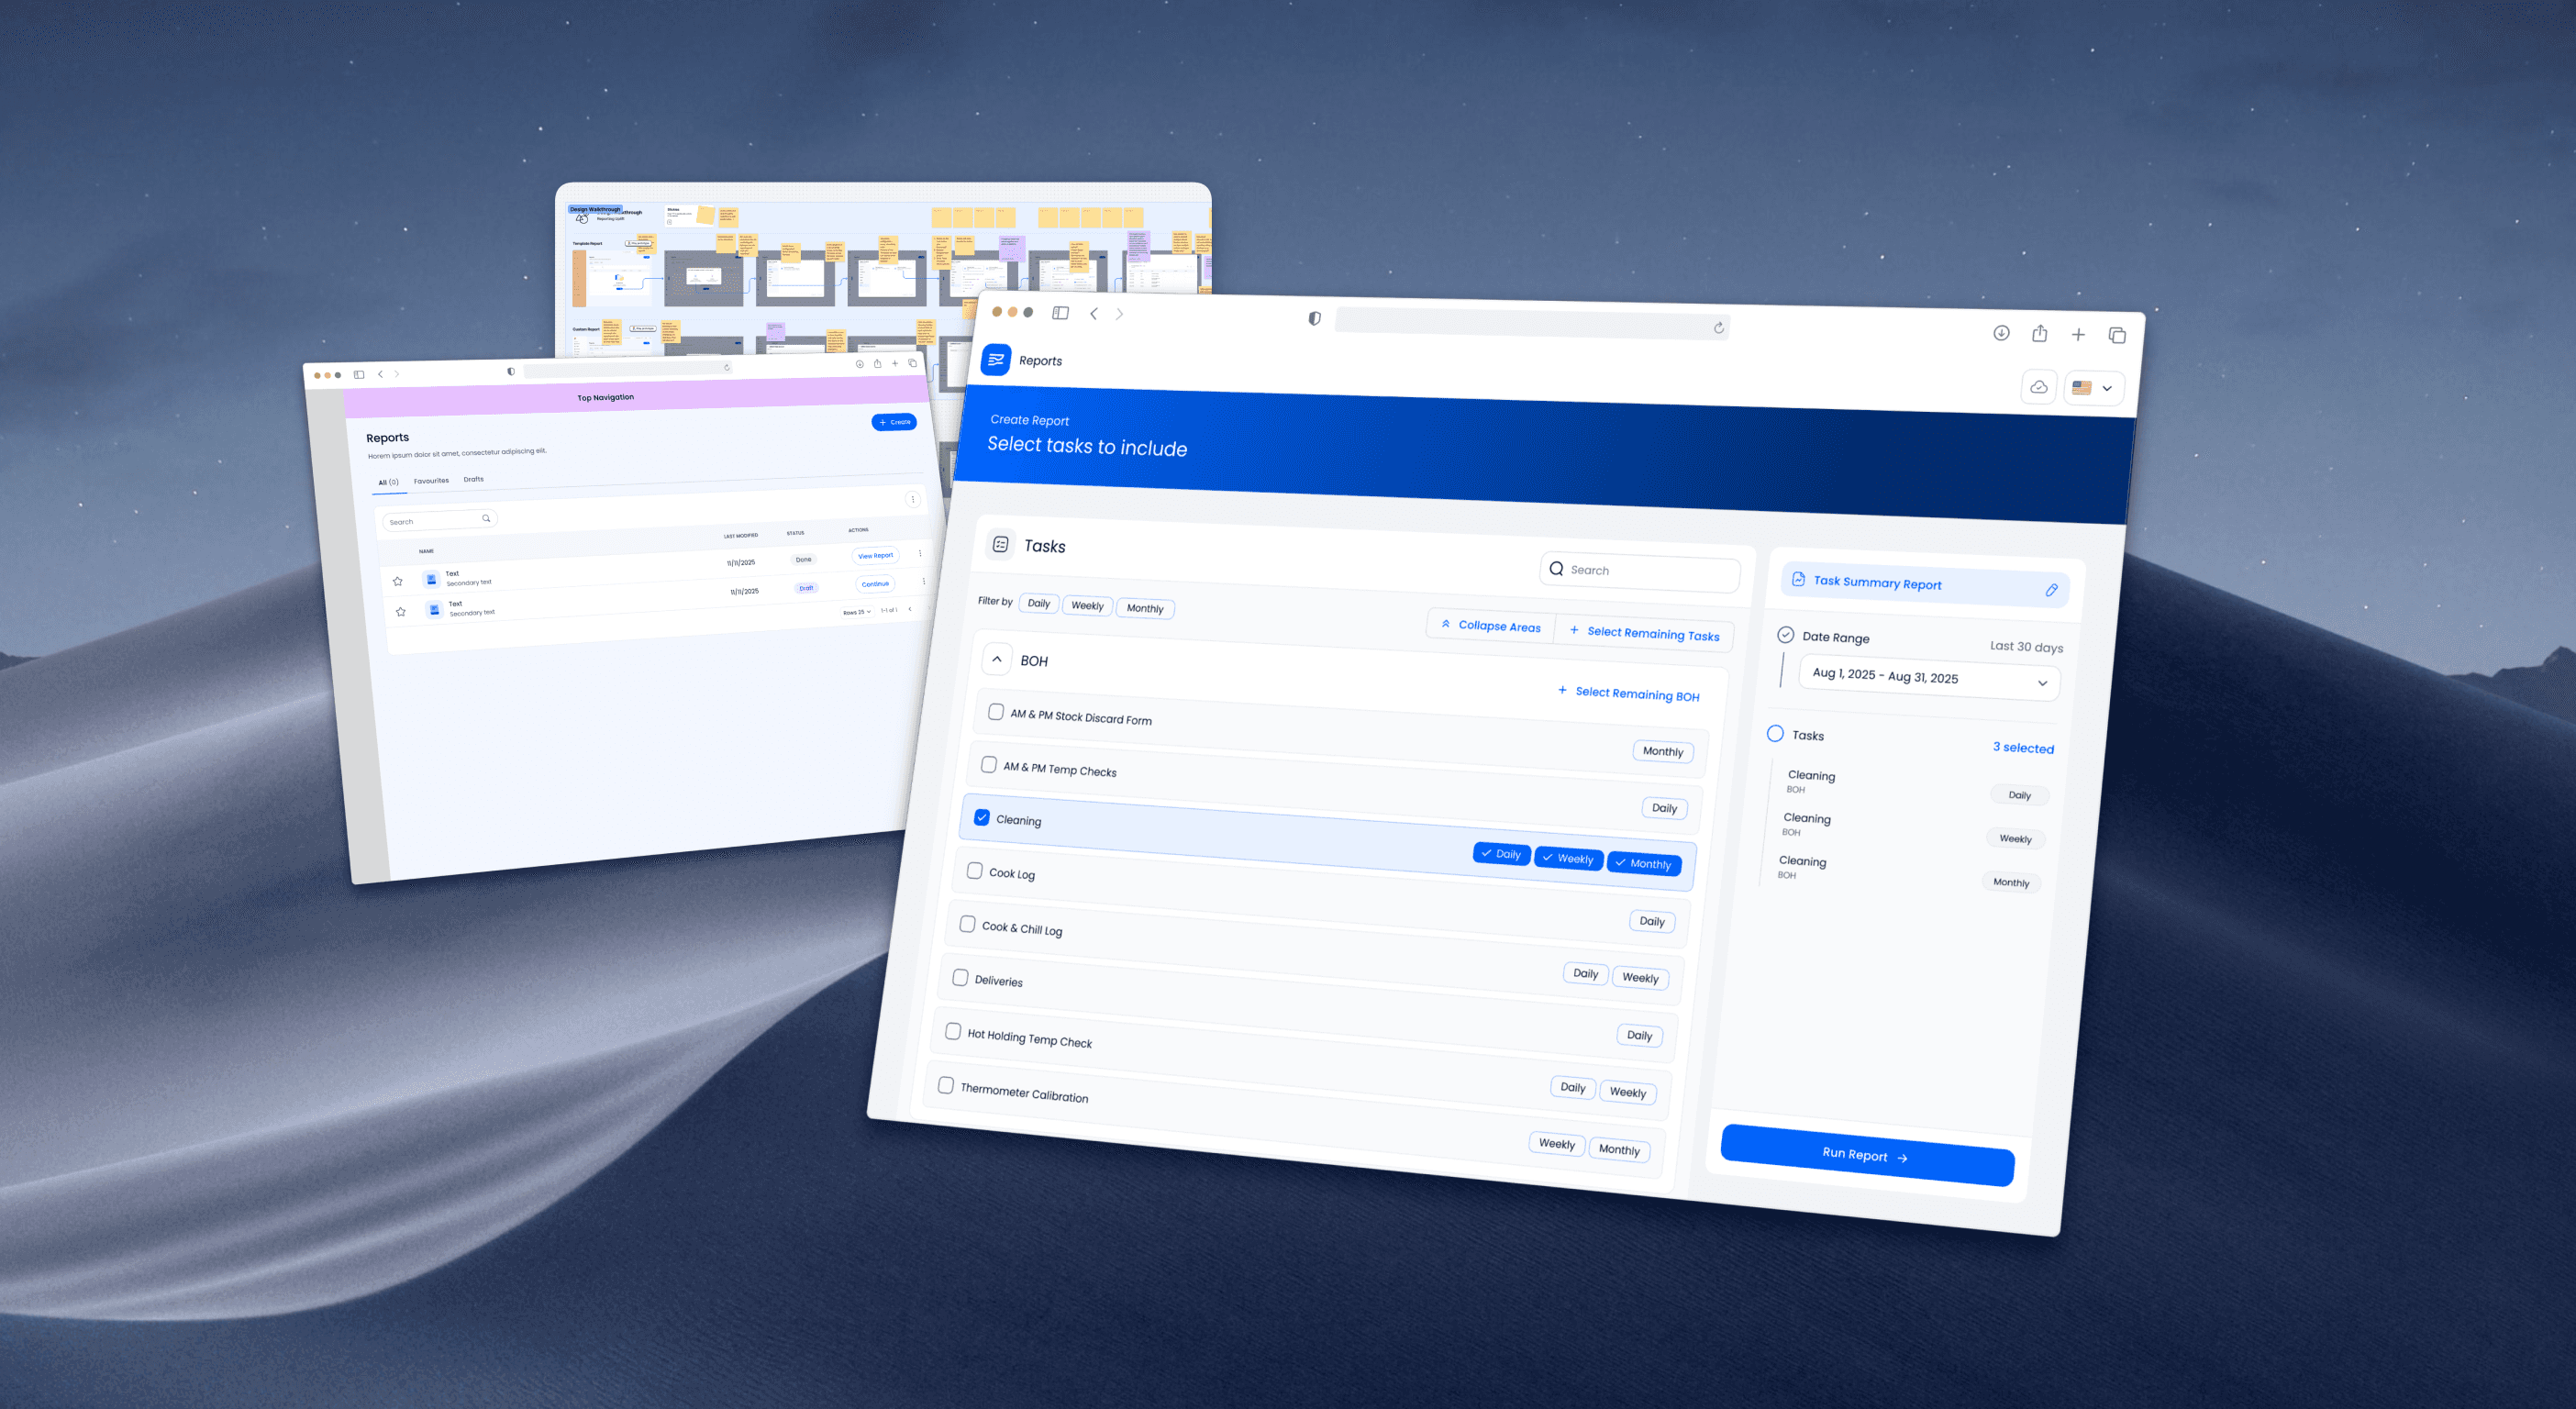Open the date range dropdown
Screen dimensions: 2576x1409
1928,678
